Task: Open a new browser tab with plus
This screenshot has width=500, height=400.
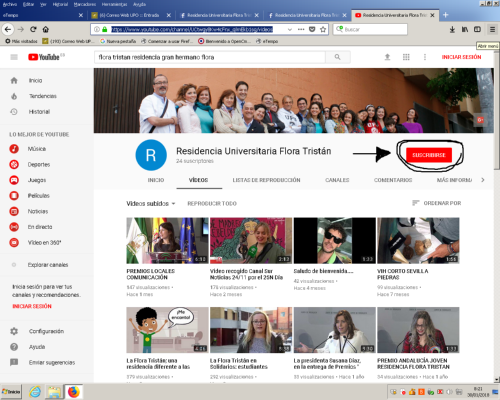Action: point(446,15)
